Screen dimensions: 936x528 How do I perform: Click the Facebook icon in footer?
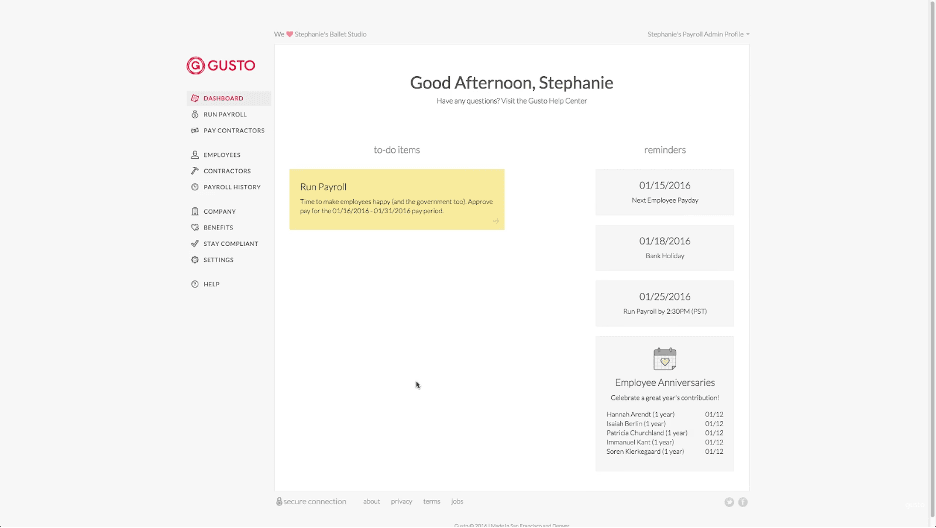click(x=743, y=502)
